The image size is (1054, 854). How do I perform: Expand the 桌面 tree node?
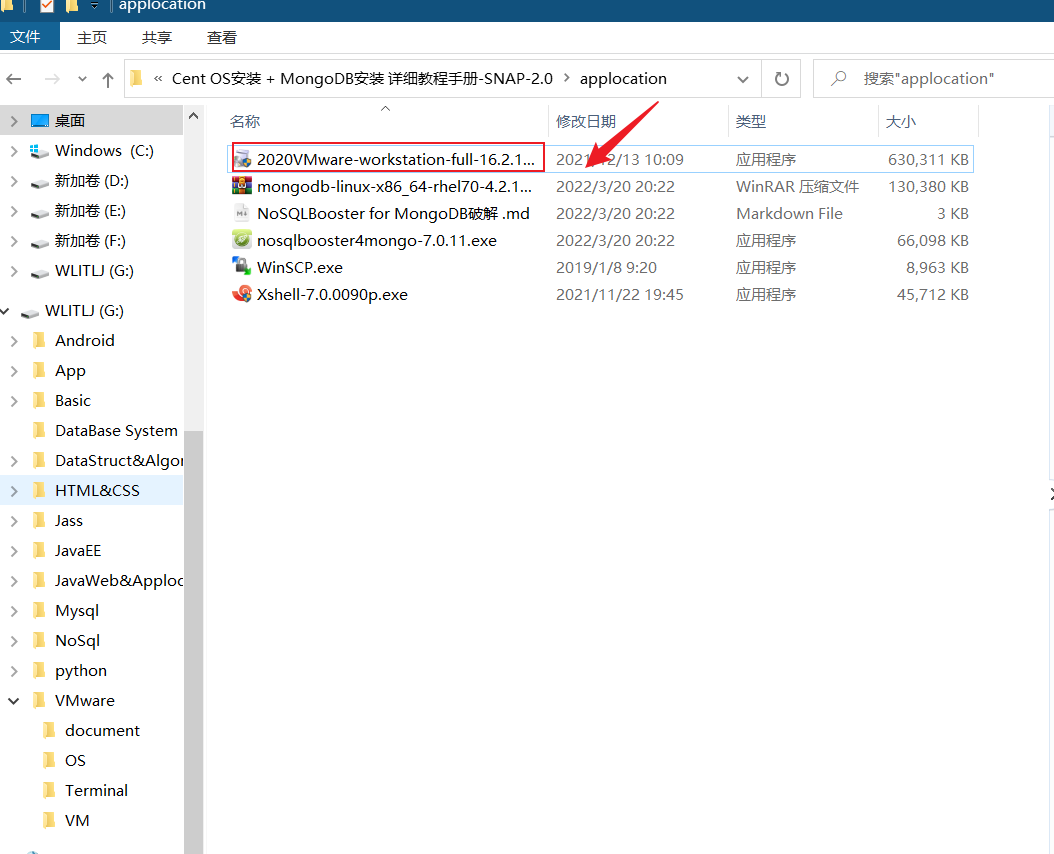(x=14, y=121)
